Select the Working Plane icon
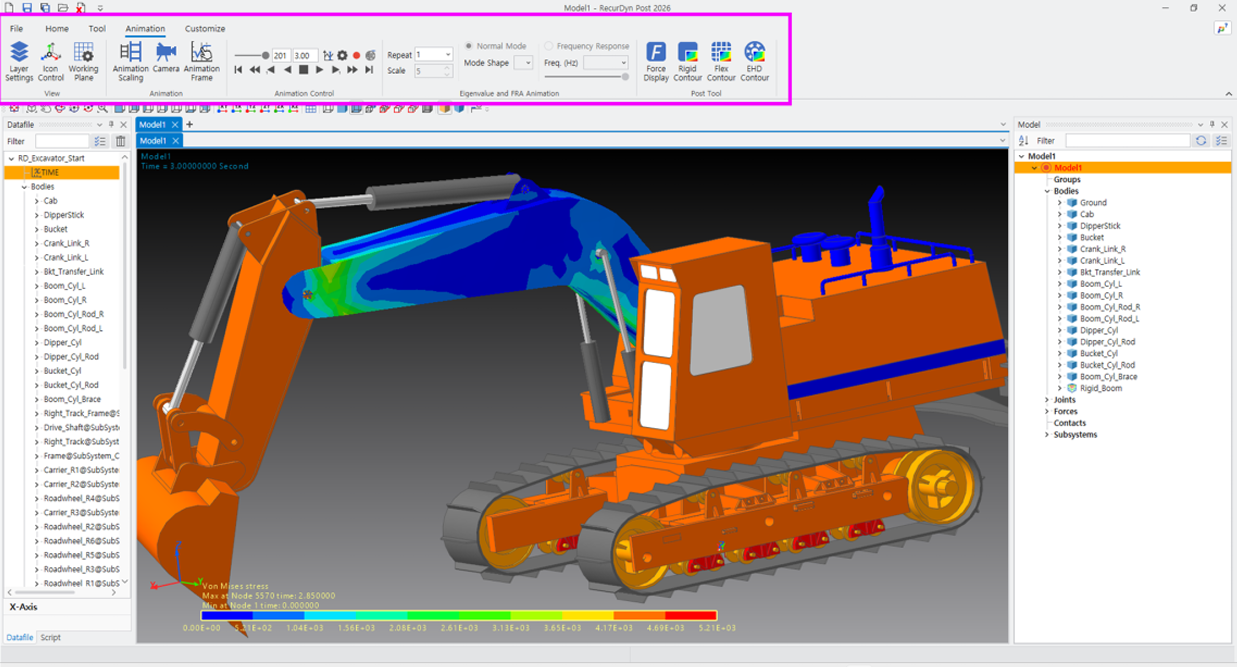Image resolution: width=1239 pixels, height=669 pixels. click(x=84, y=62)
